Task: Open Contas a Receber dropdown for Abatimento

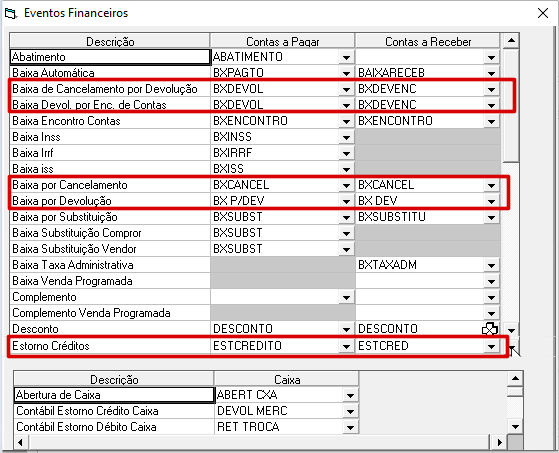Action: 491,57
